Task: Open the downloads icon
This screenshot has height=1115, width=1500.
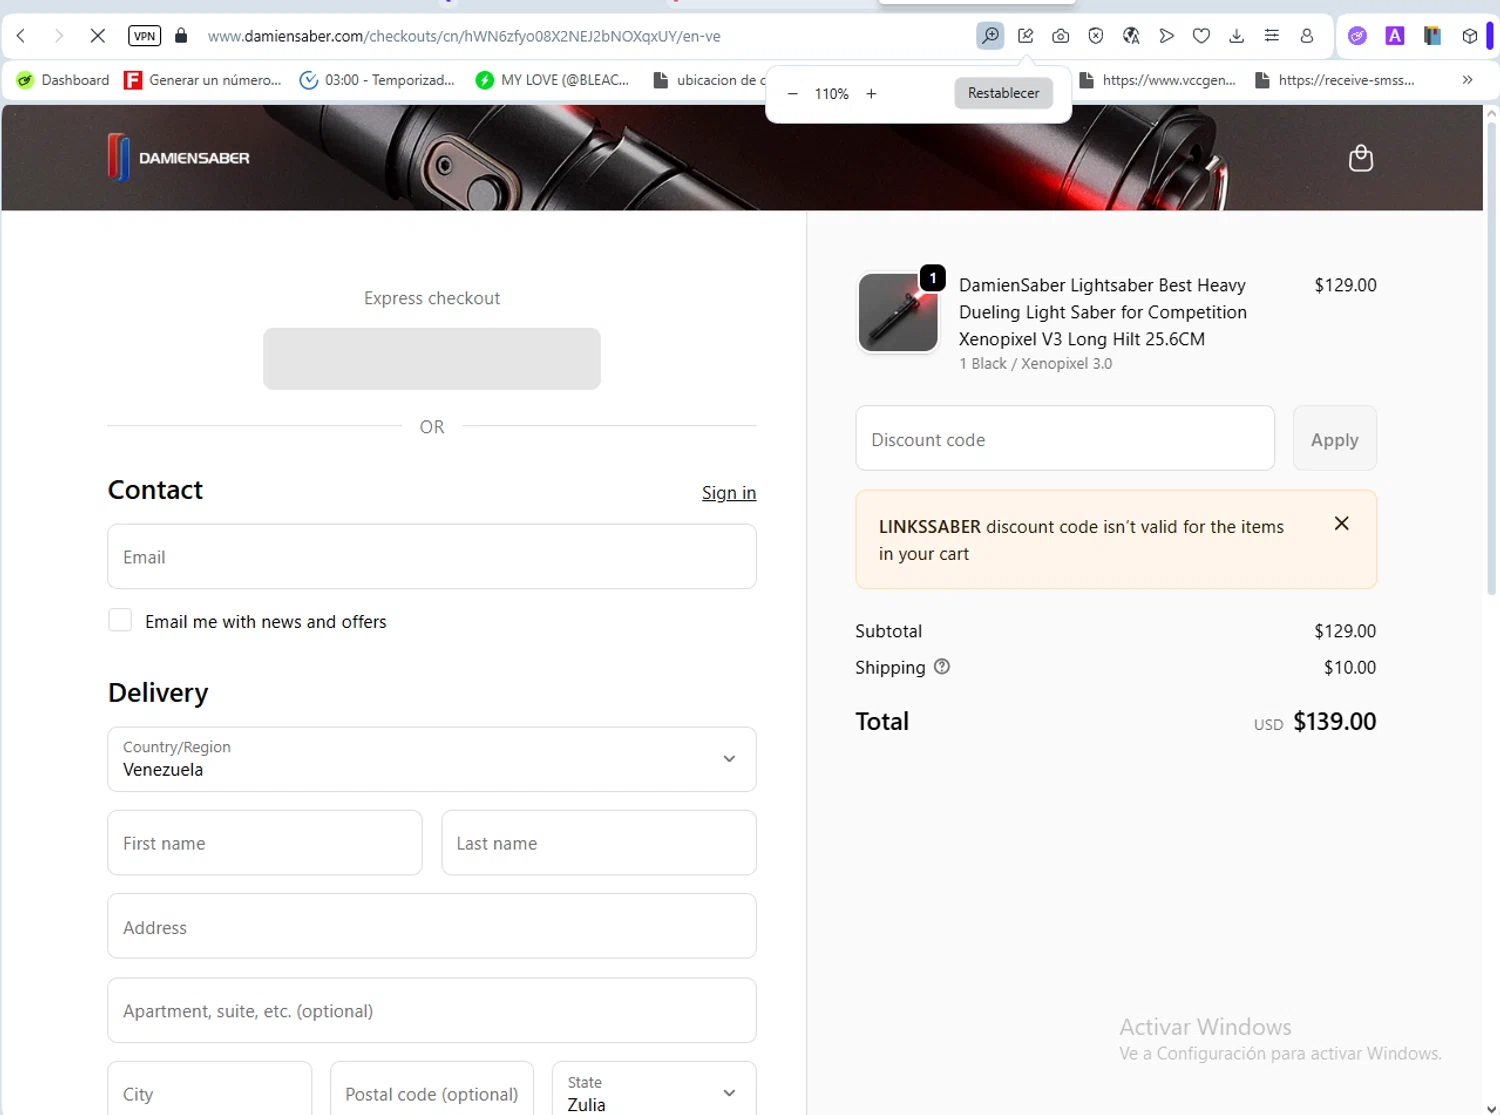Action: 1237,36
